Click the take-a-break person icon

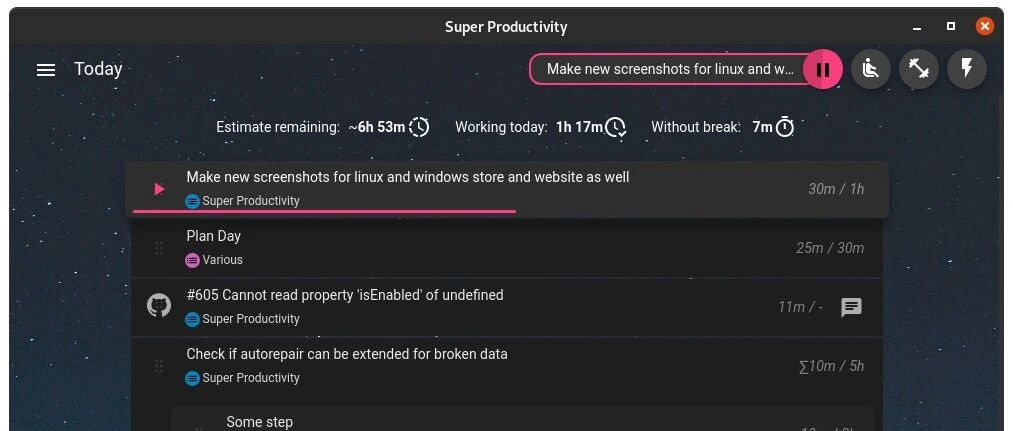tap(870, 68)
